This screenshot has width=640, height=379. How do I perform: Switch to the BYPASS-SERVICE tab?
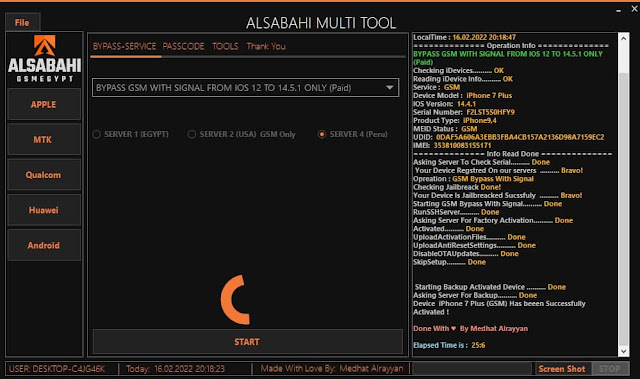(124, 47)
